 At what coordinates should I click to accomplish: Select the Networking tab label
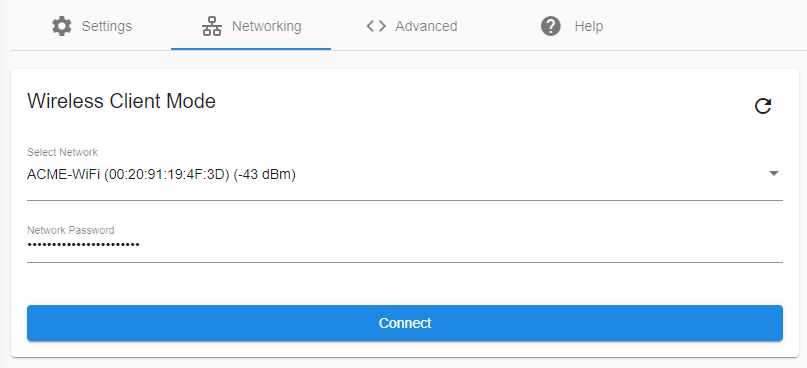tap(267, 26)
